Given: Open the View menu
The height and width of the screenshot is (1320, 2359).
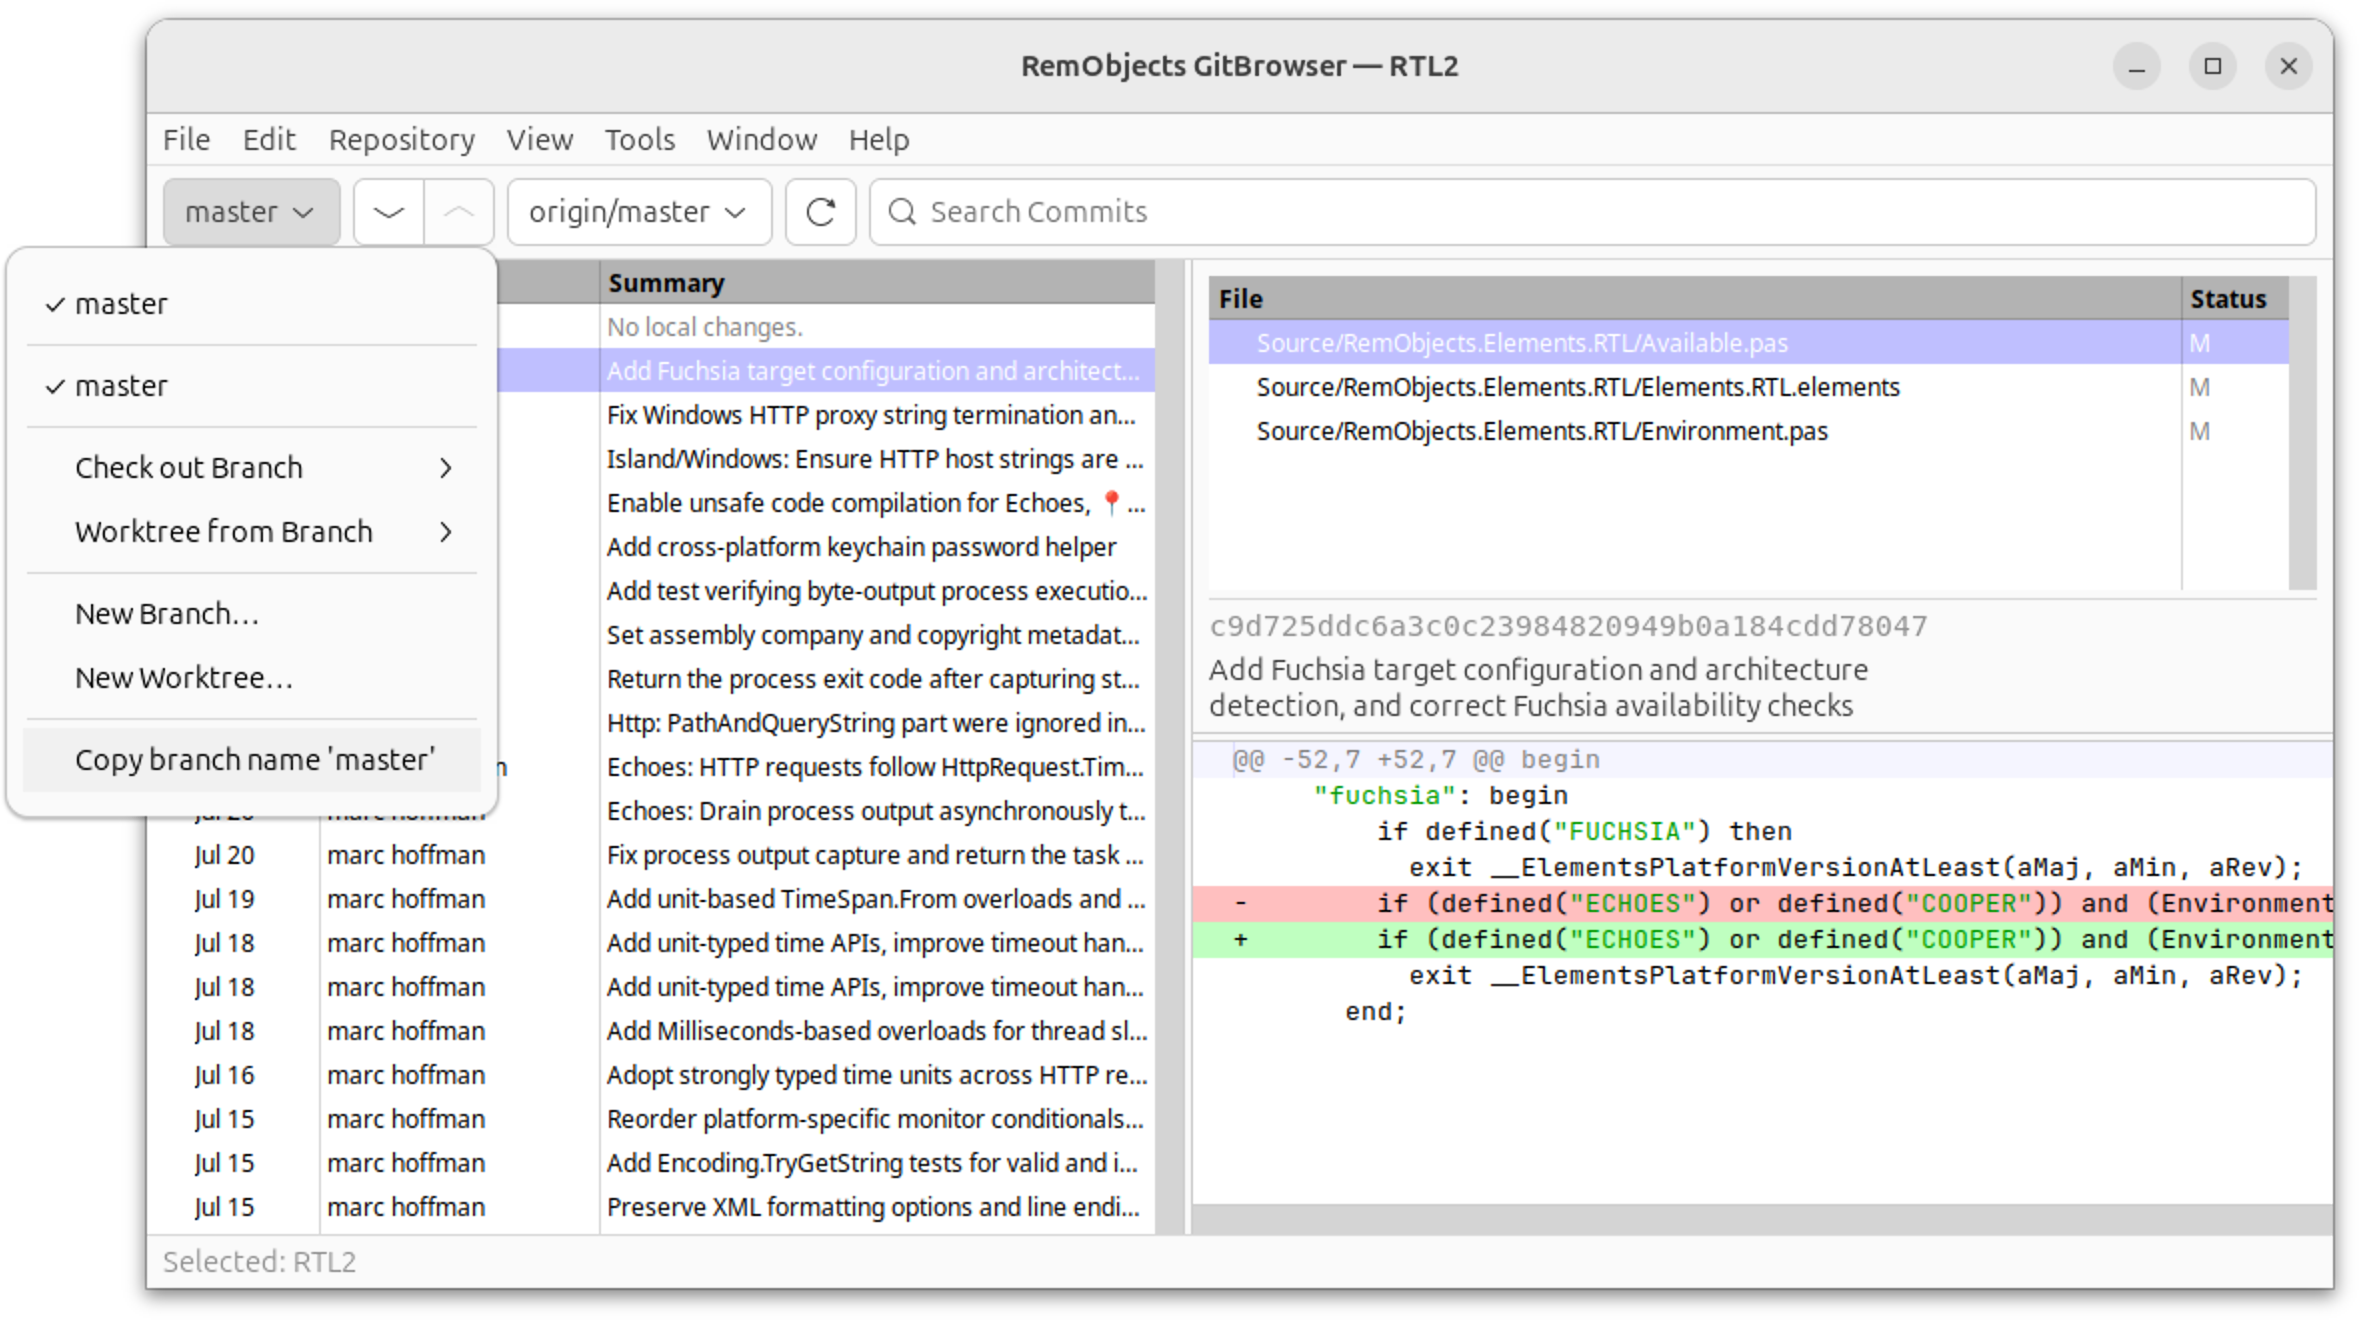Looking at the screenshot, I should (540, 140).
